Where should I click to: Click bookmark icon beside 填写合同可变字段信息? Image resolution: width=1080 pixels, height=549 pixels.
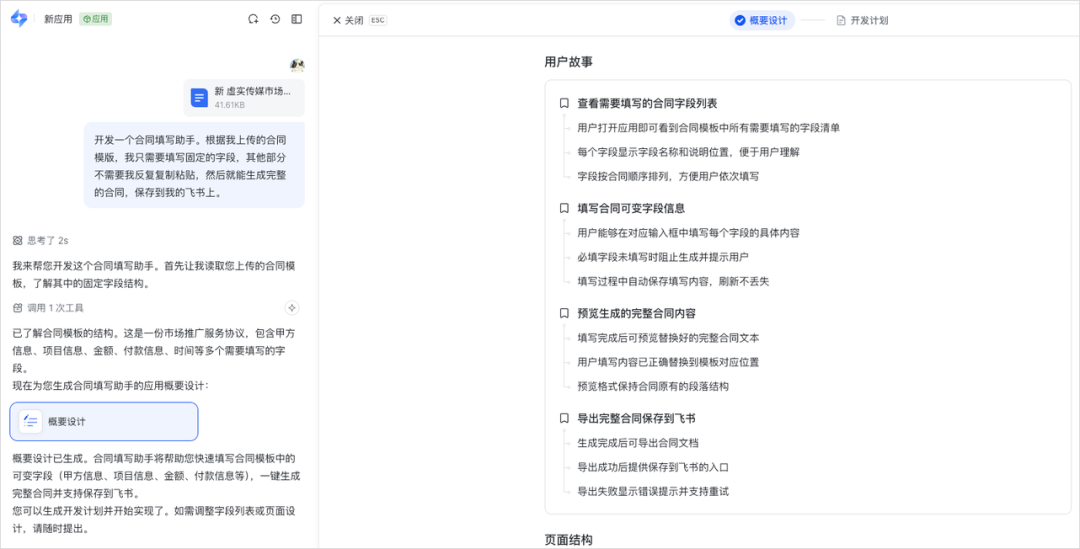tap(564, 209)
